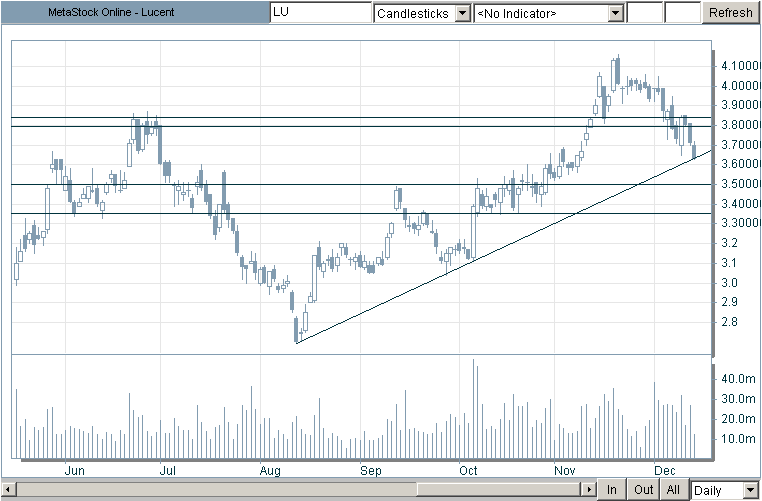This screenshot has height=501, width=762.
Task: Zoom out with the Out button
Action: [643, 489]
